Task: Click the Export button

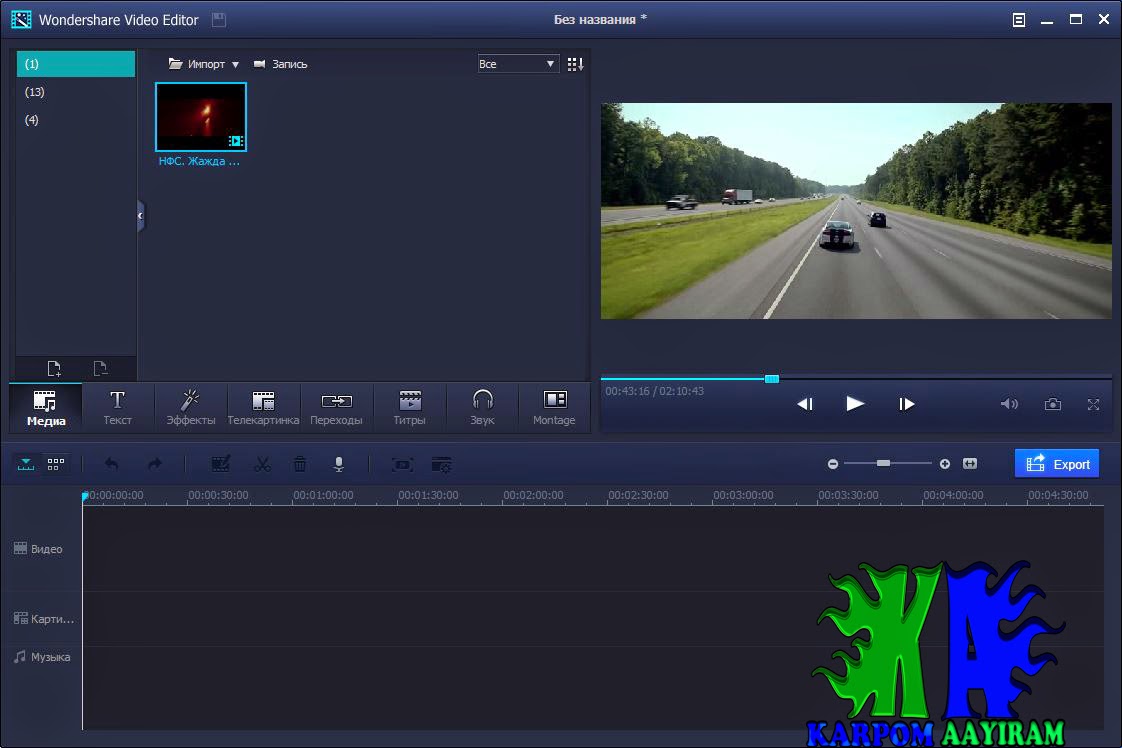Action: click(x=1057, y=463)
